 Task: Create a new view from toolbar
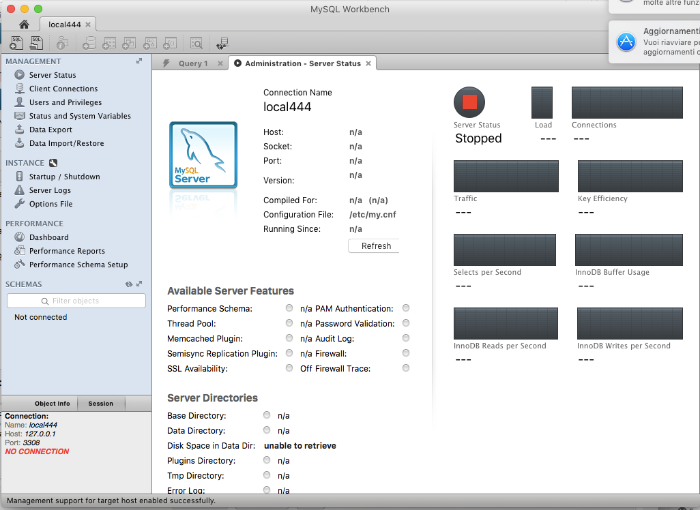(129, 43)
